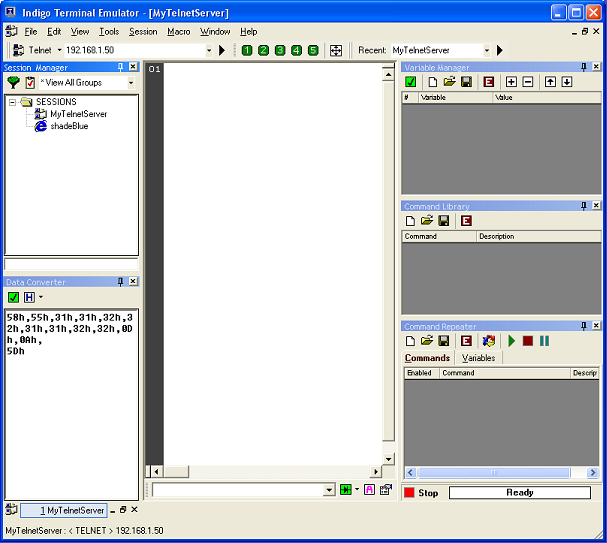The image size is (607, 543).
Task: Create new file in Variable Manager
Action: (x=433, y=82)
